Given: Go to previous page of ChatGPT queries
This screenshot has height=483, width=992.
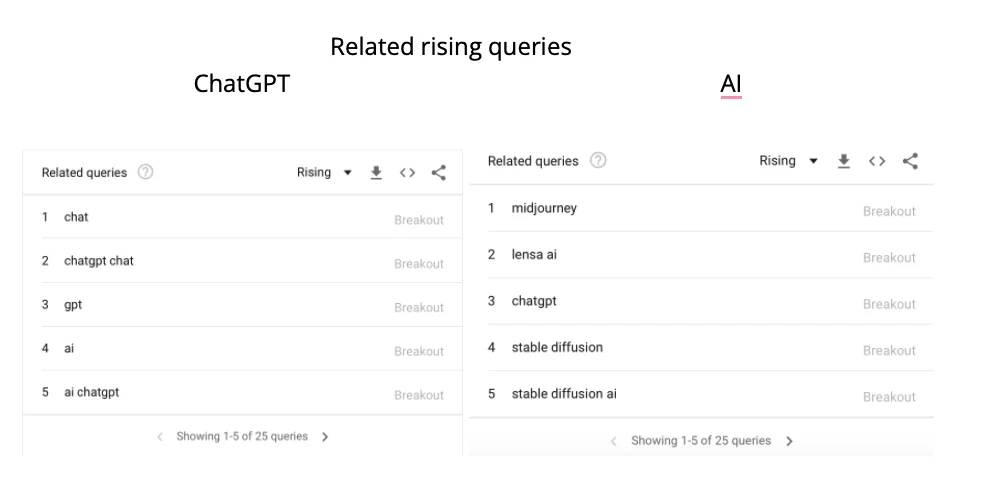Looking at the screenshot, I should [x=160, y=437].
